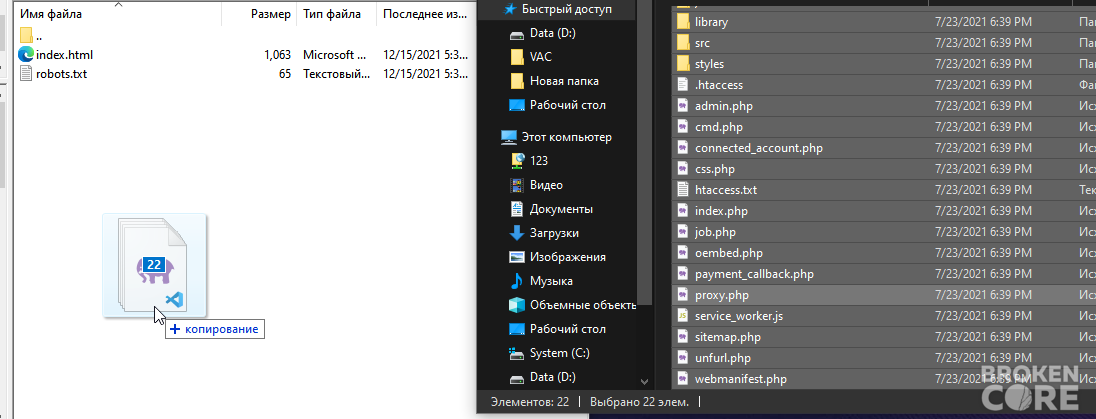Click the date cell of library folder

coord(983,22)
